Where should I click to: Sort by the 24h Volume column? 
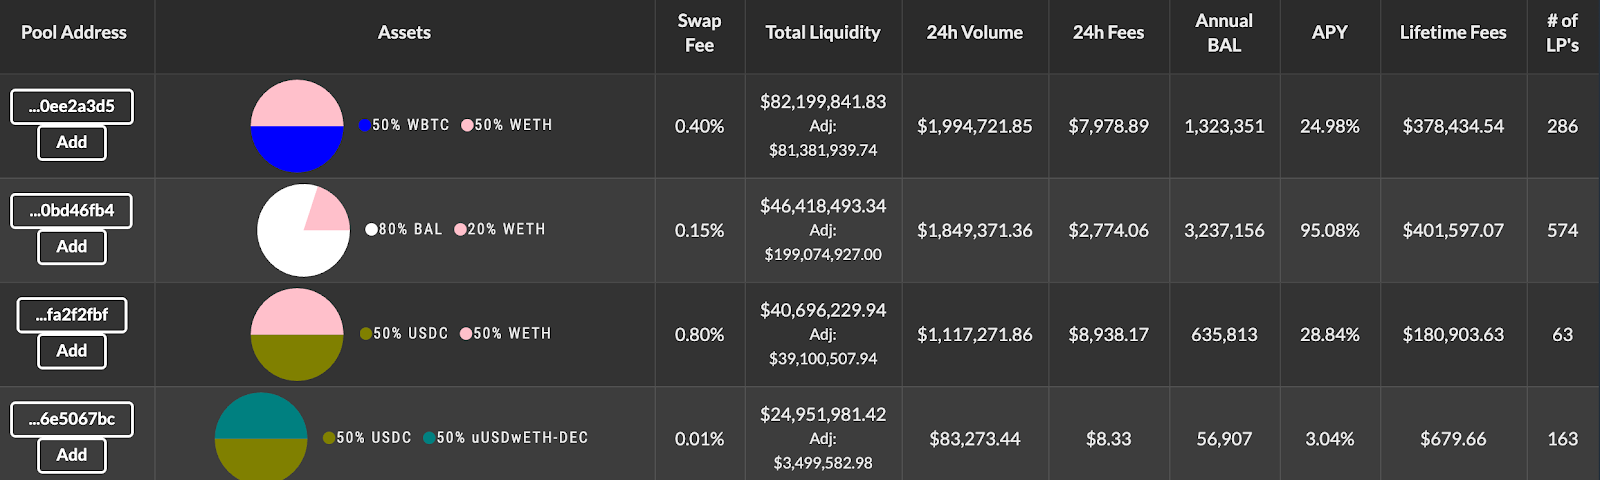(x=975, y=32)
